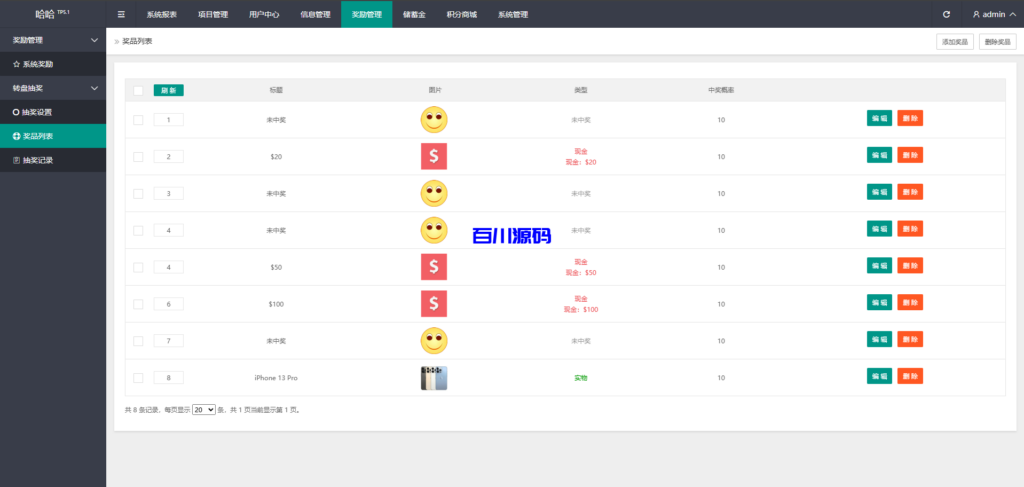Check the checkbox for the $100 prize row

pos(138,304)
